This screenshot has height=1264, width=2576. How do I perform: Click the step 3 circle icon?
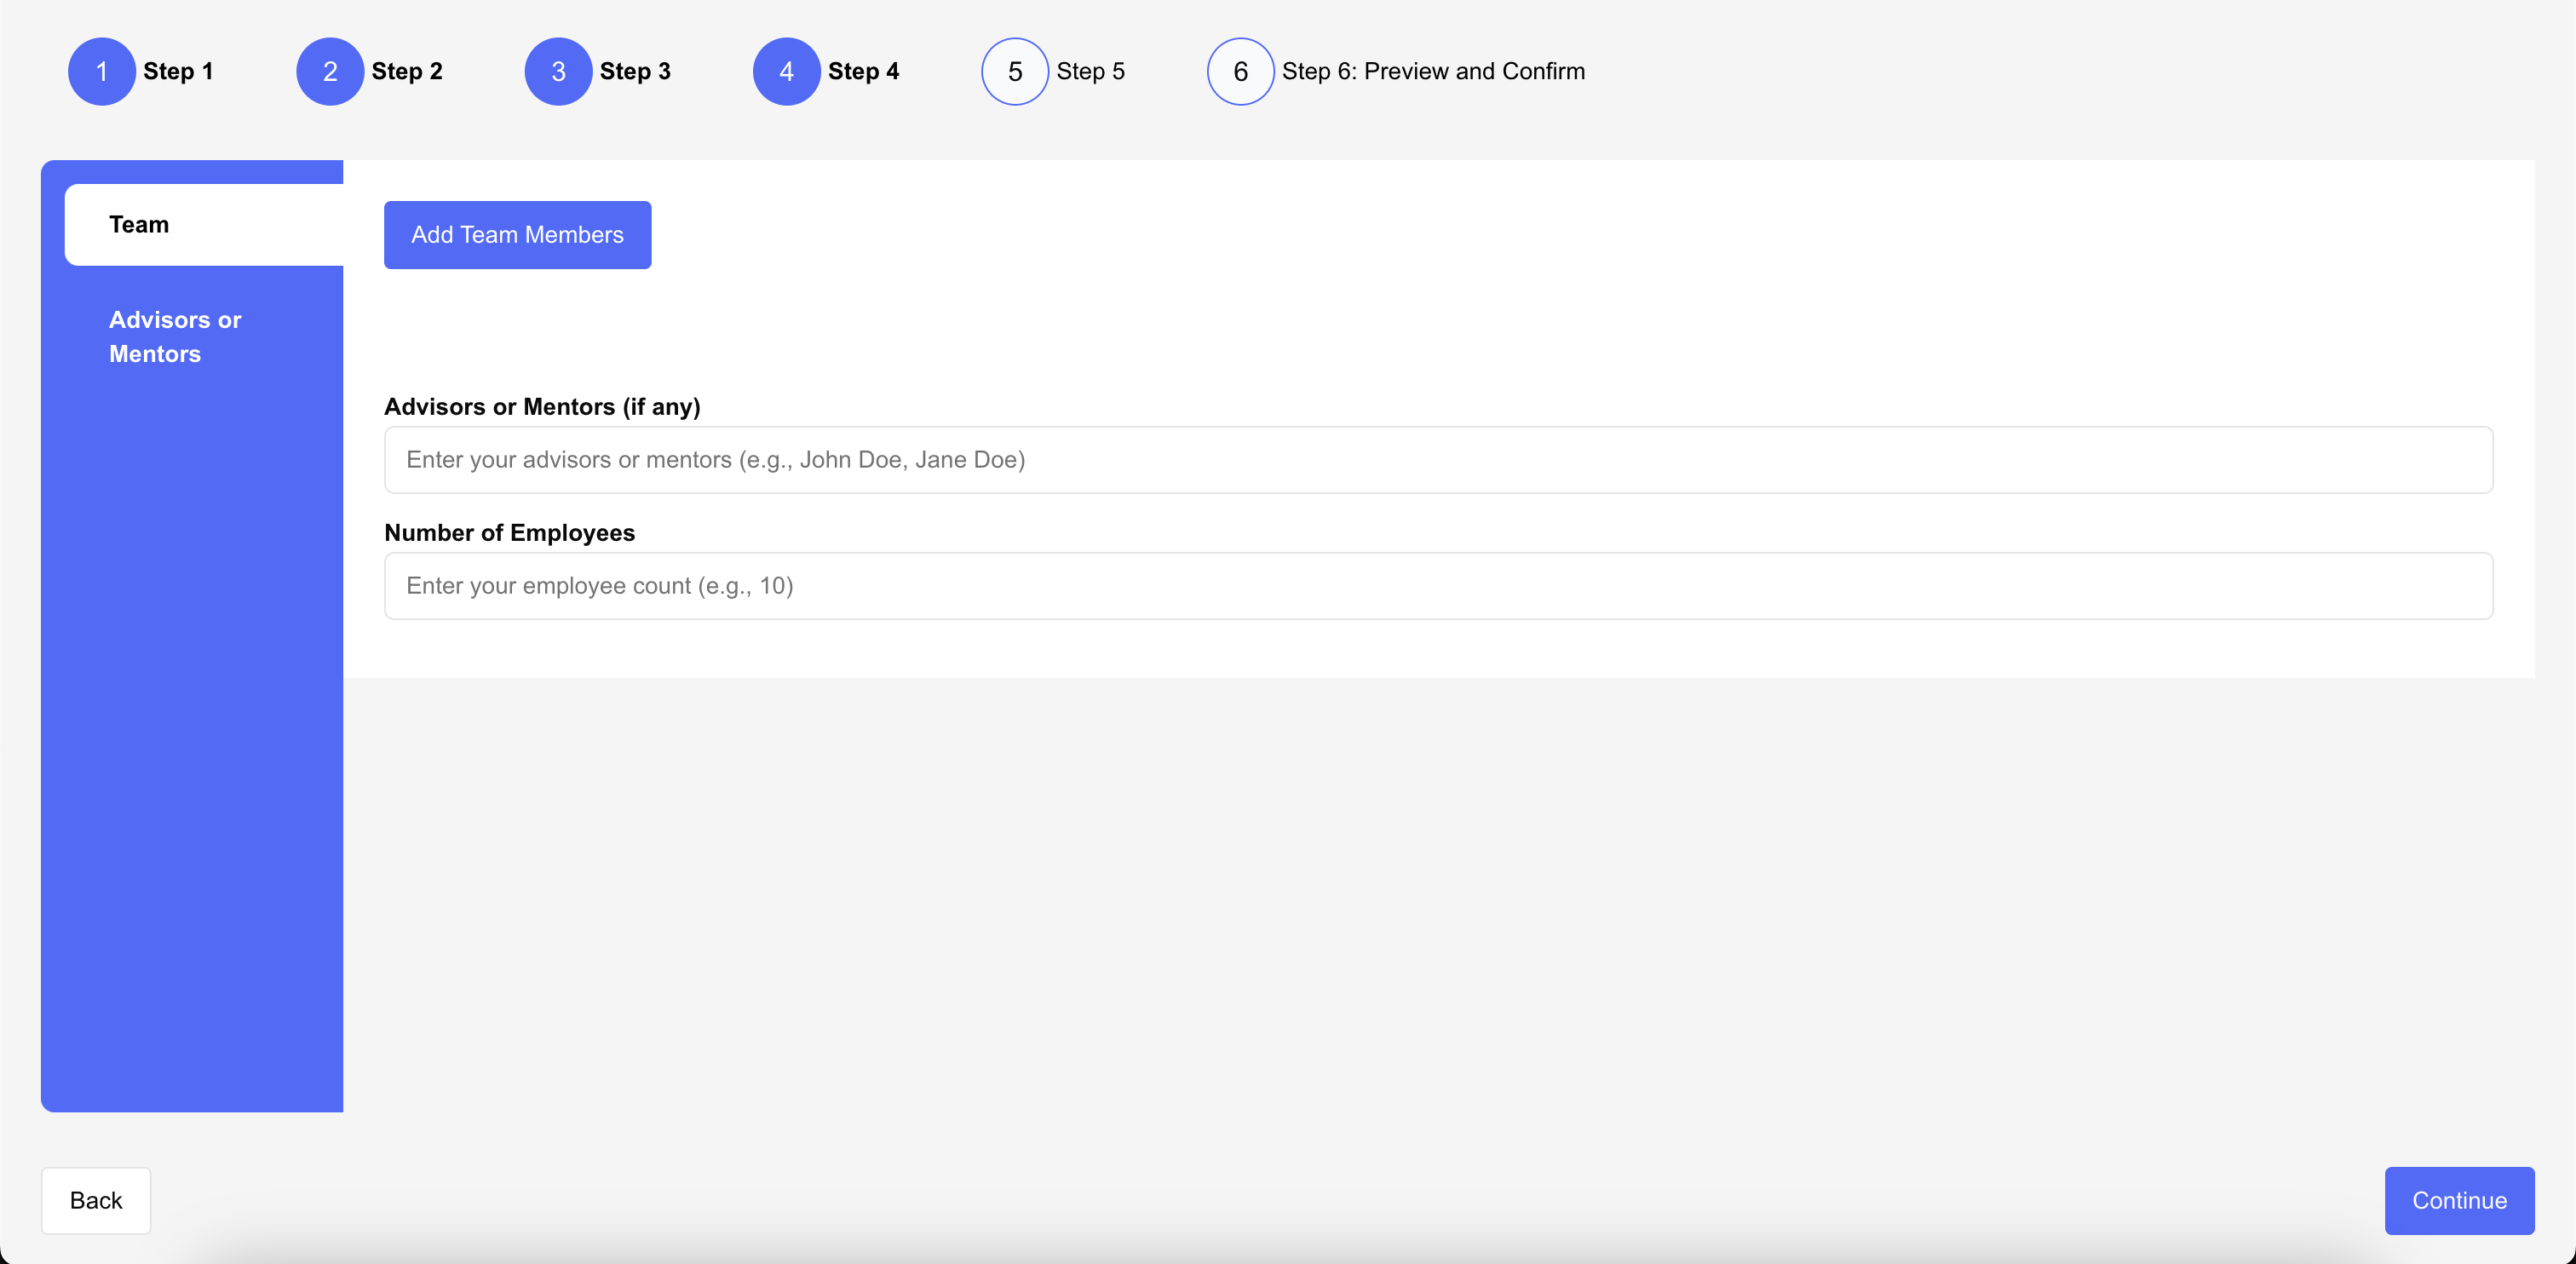[558, 71]
